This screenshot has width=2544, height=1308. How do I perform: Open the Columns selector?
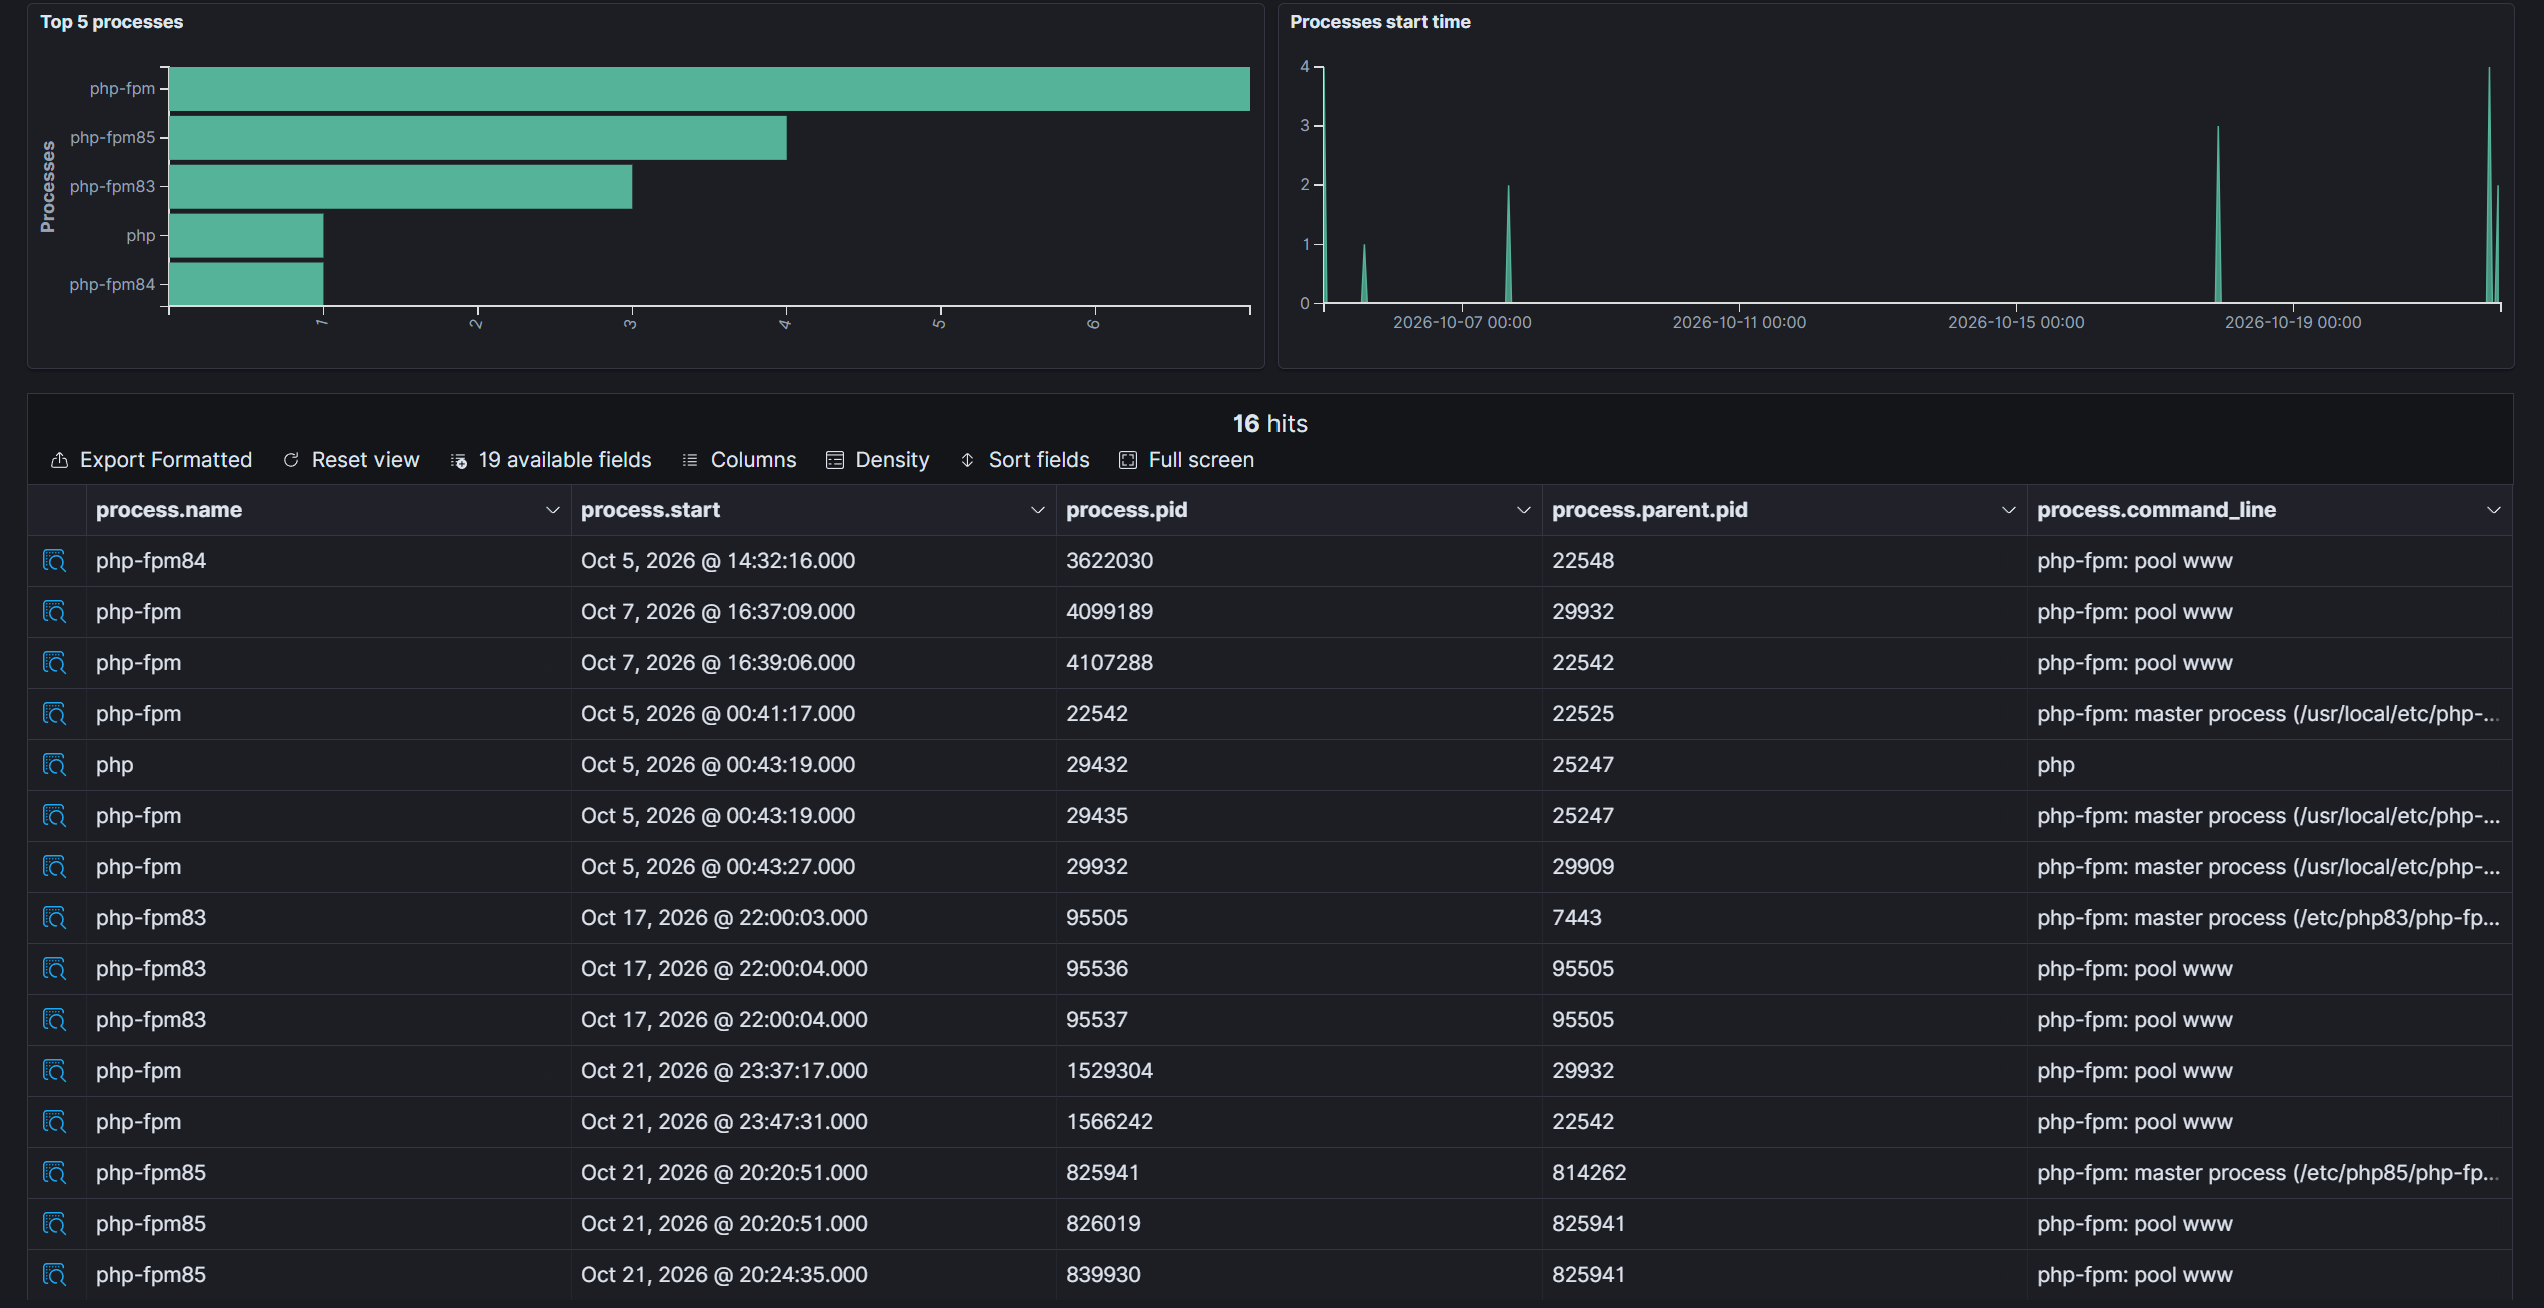click(739, 460)
